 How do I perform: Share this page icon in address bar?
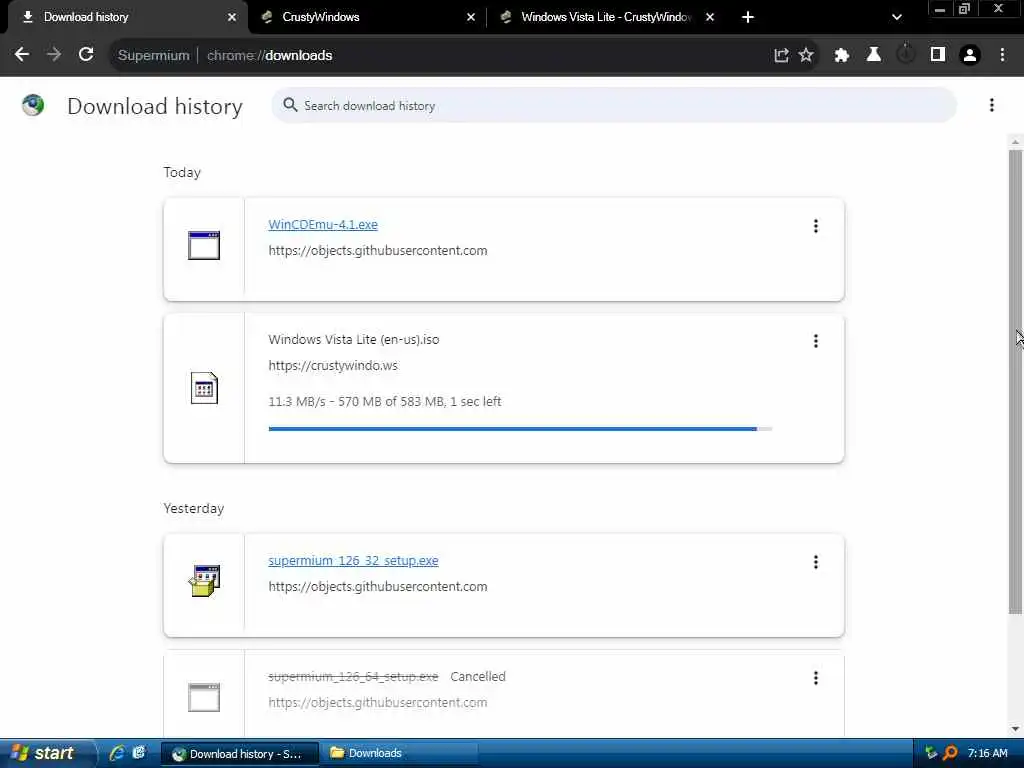point(781,56)
